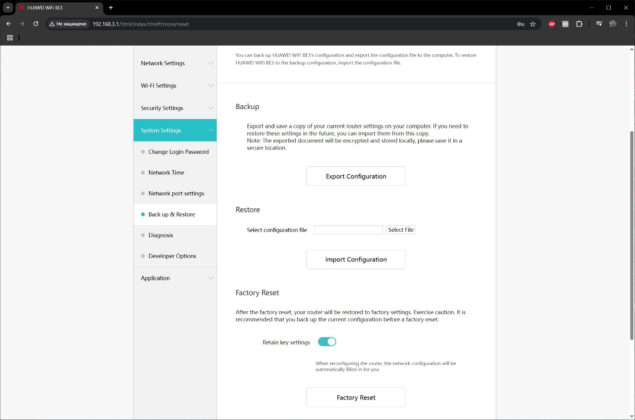This screenshot has width=635, height=420.
Task: Open the new tab plus icon
Action: point(111,7)
